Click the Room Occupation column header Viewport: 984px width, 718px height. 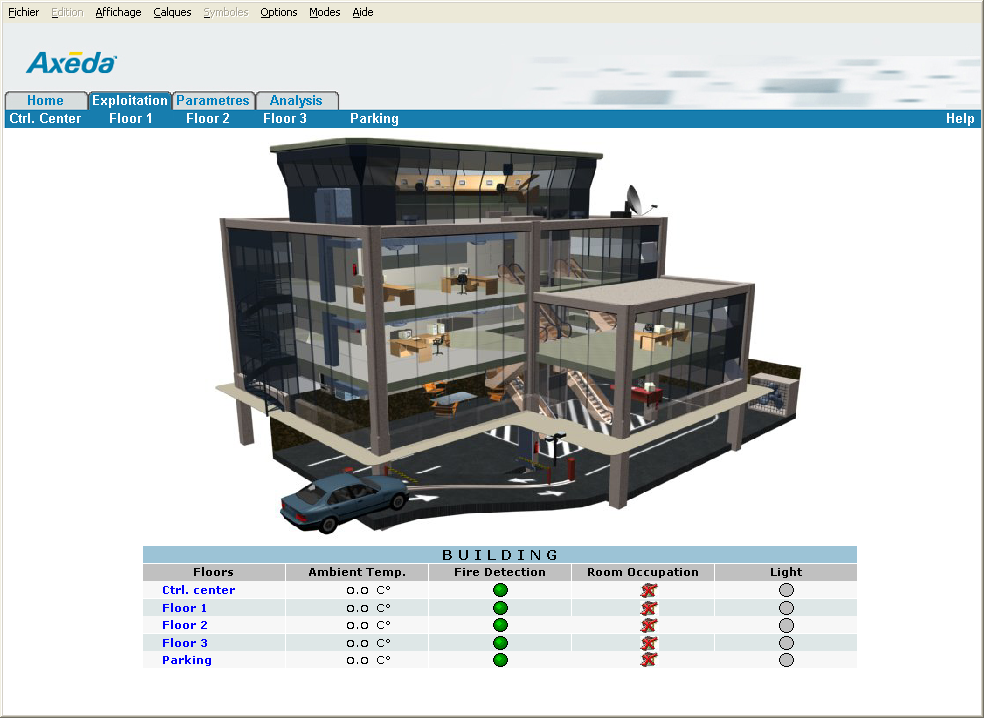coord(643,572)
